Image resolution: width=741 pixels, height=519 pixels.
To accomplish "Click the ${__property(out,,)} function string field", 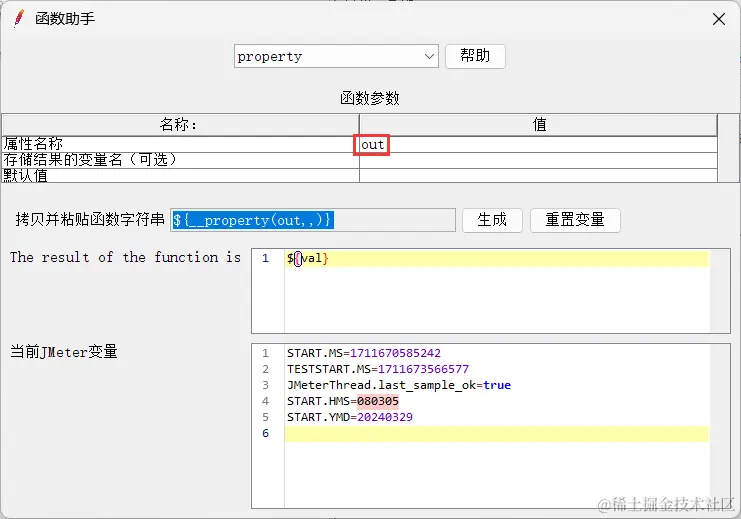I will [x=313, y=220].
